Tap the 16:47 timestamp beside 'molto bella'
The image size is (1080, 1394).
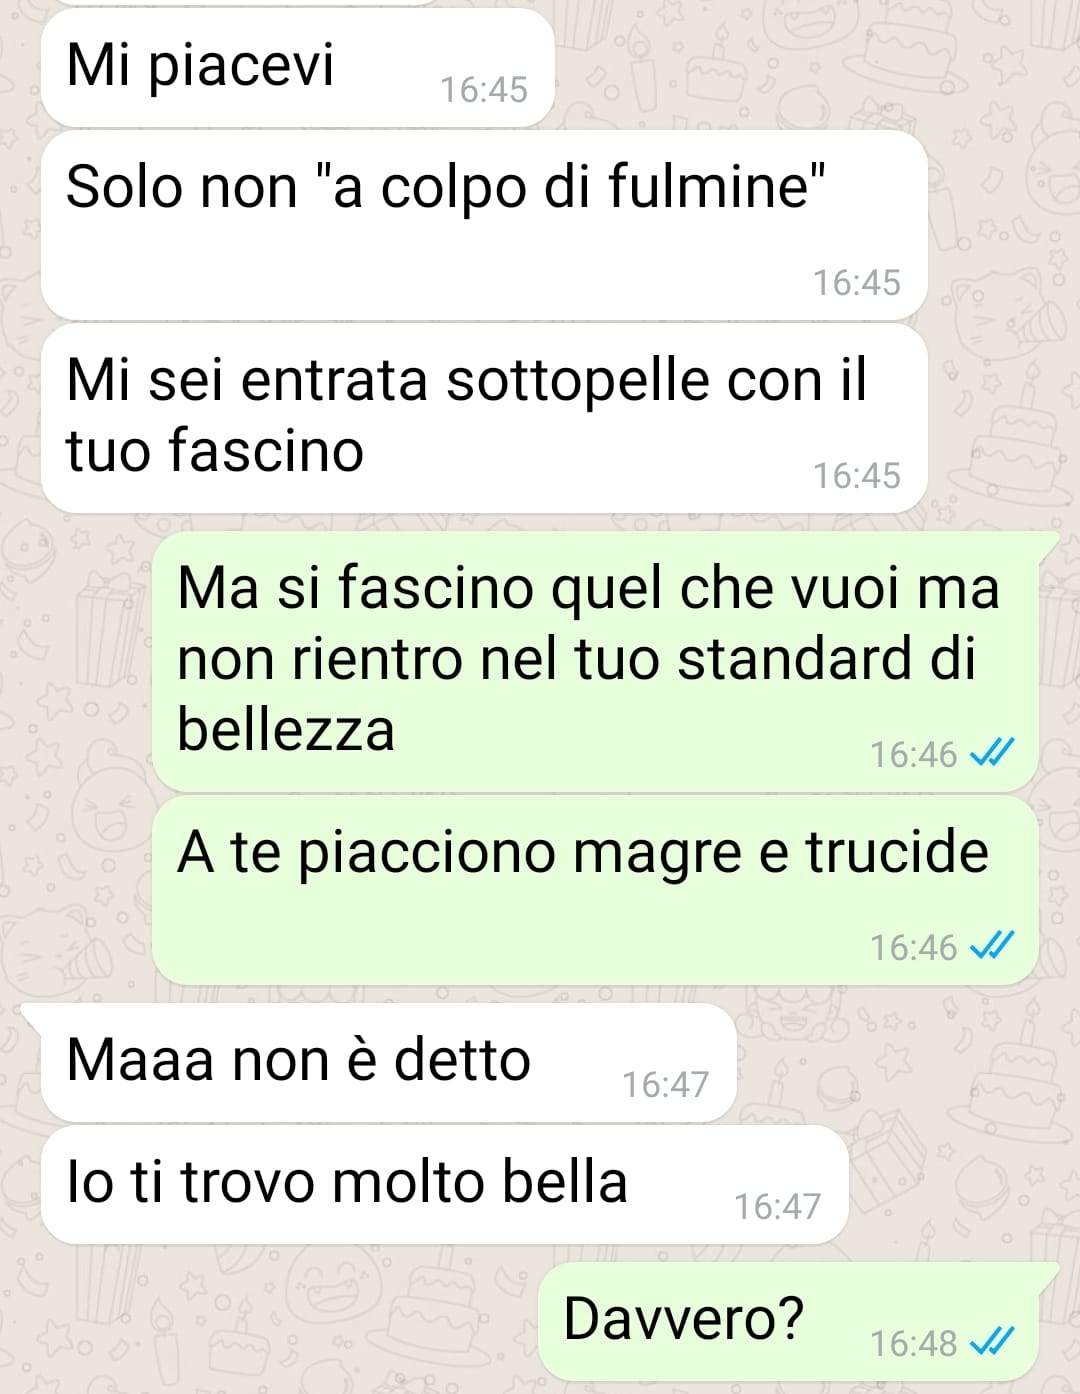(x=778, y=1207)
